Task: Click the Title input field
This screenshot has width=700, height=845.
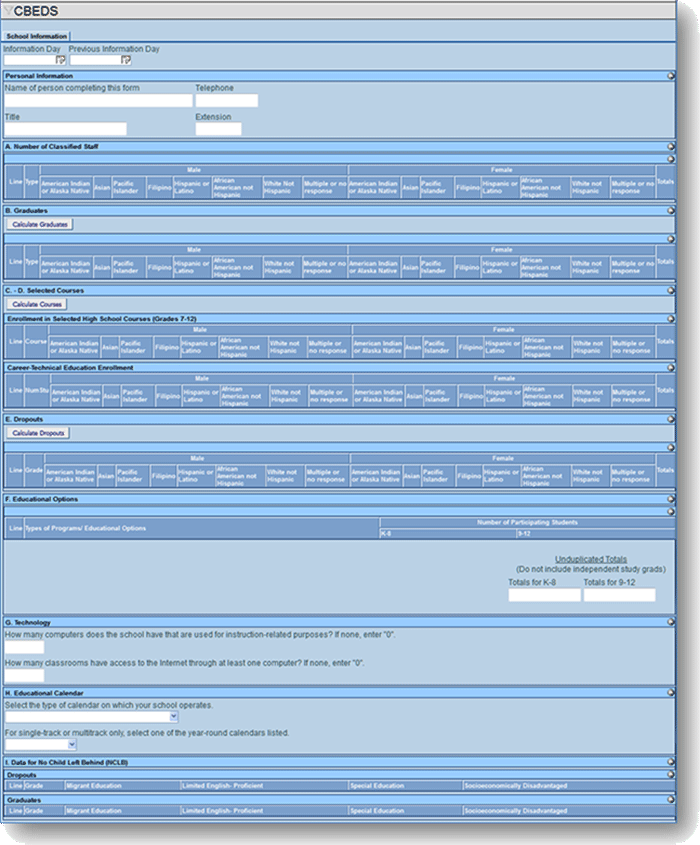Action: (66, 129)
